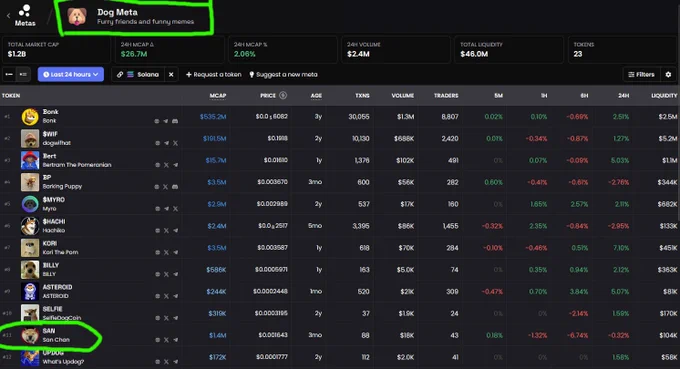
Task: Open $WIF's Telegram icon
Action: pyautogui.click(x=166, y=143)
